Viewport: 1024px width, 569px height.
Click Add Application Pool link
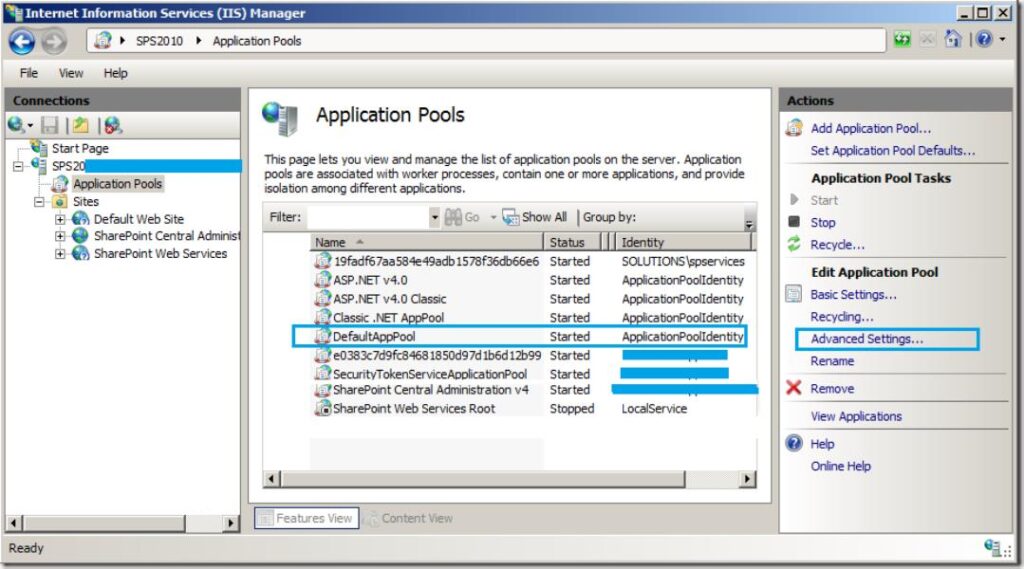[871, 128]
